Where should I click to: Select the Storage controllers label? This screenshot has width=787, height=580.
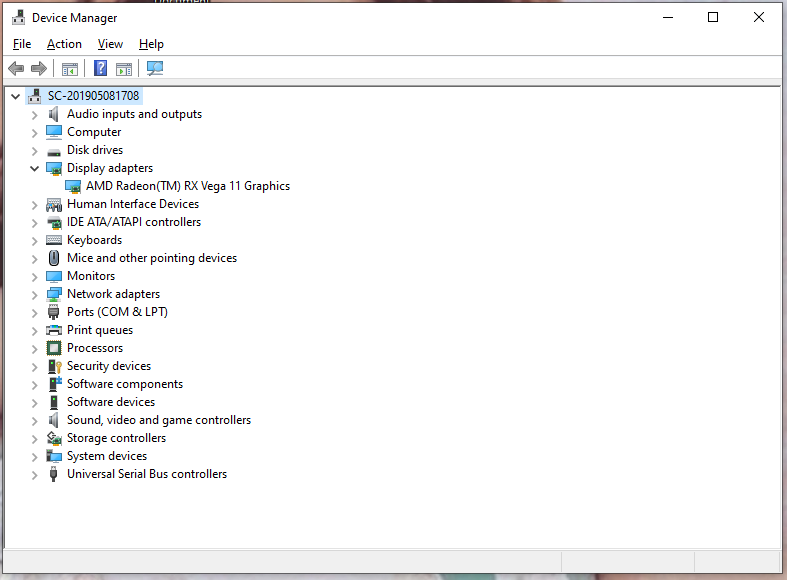pyautogui.click(x=116, y=438)
